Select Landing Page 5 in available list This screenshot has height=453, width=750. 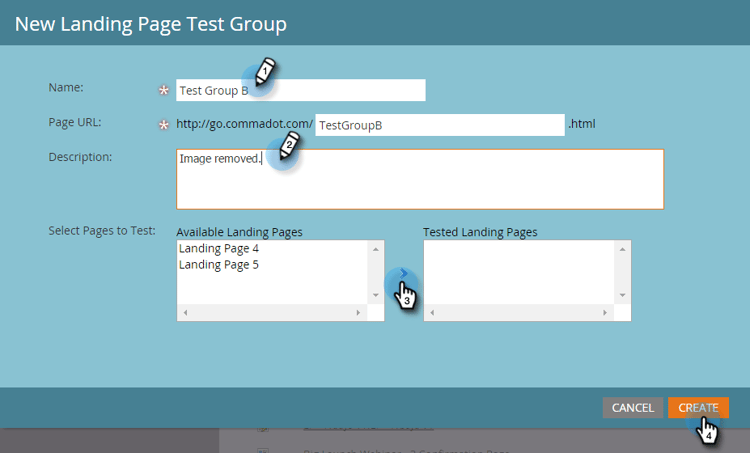click(x=219, y=265)
